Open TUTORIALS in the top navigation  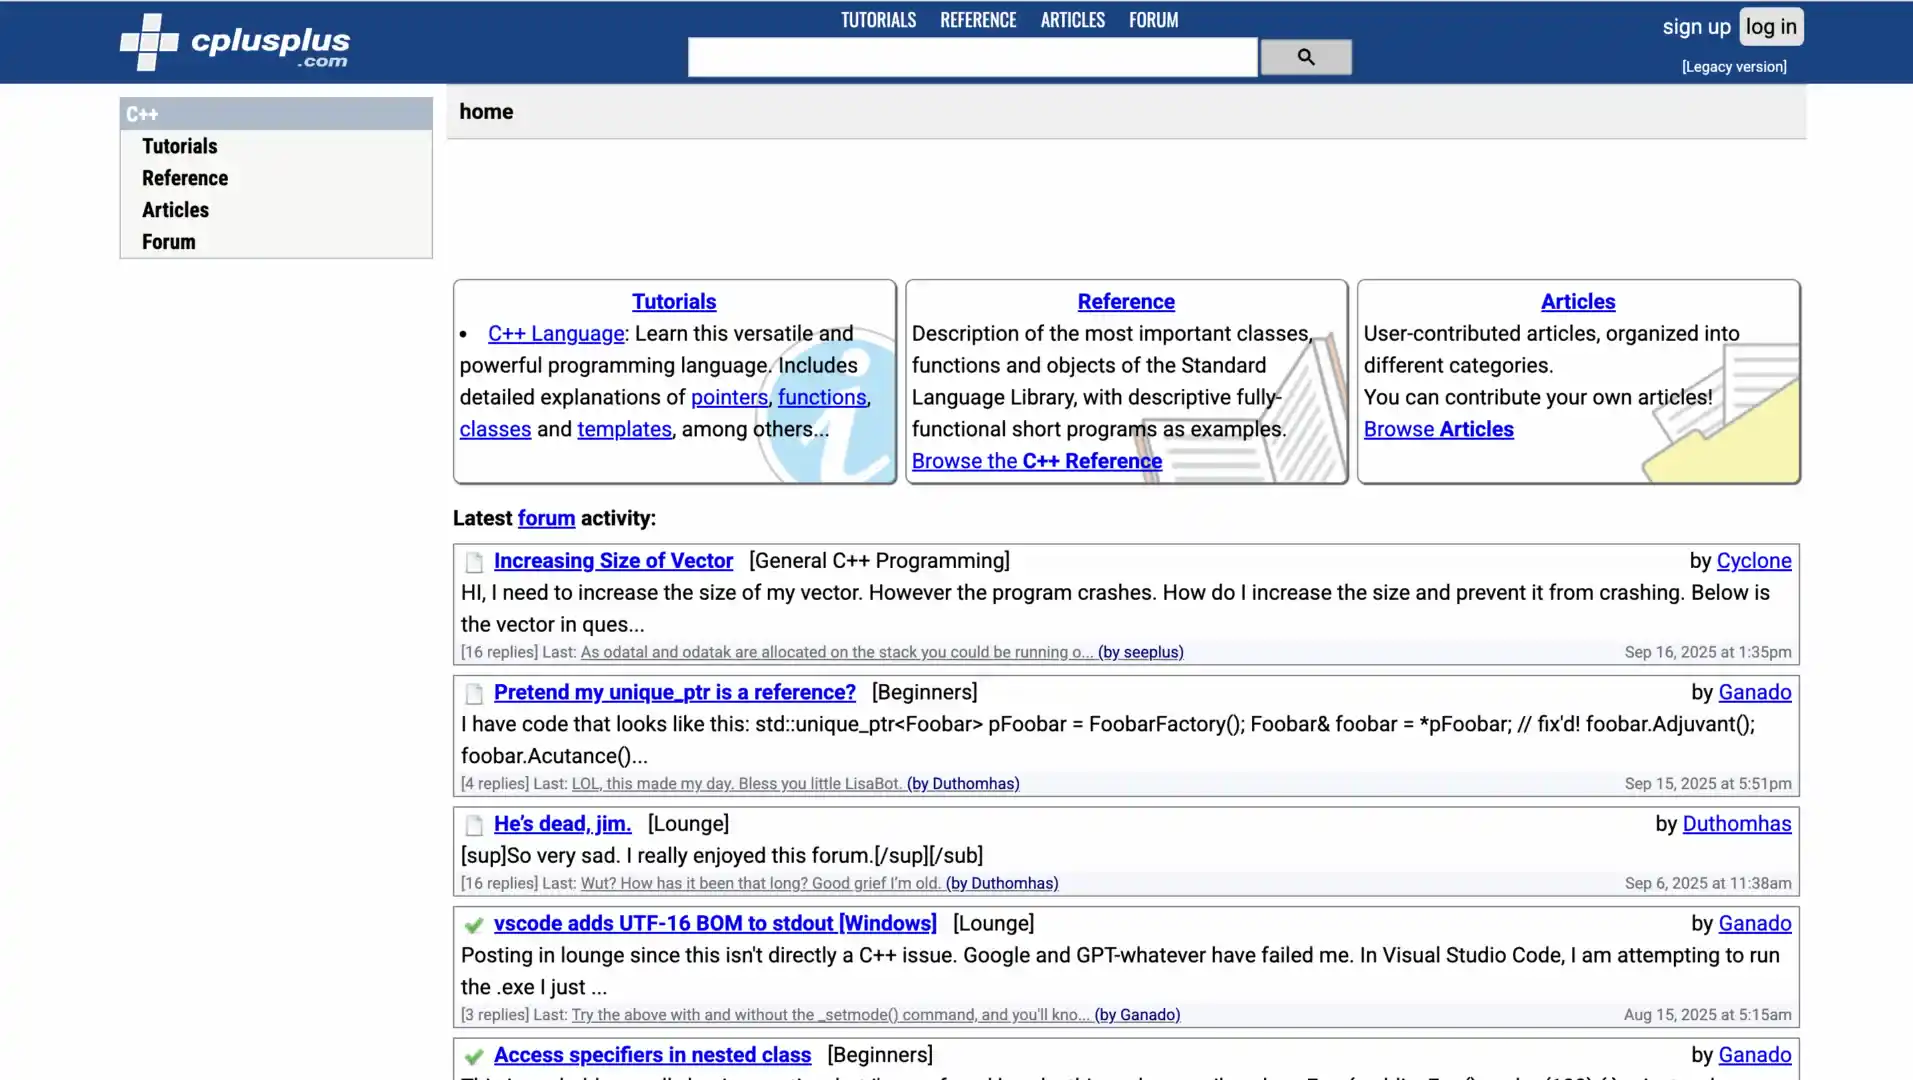click(x=878, y=20)
